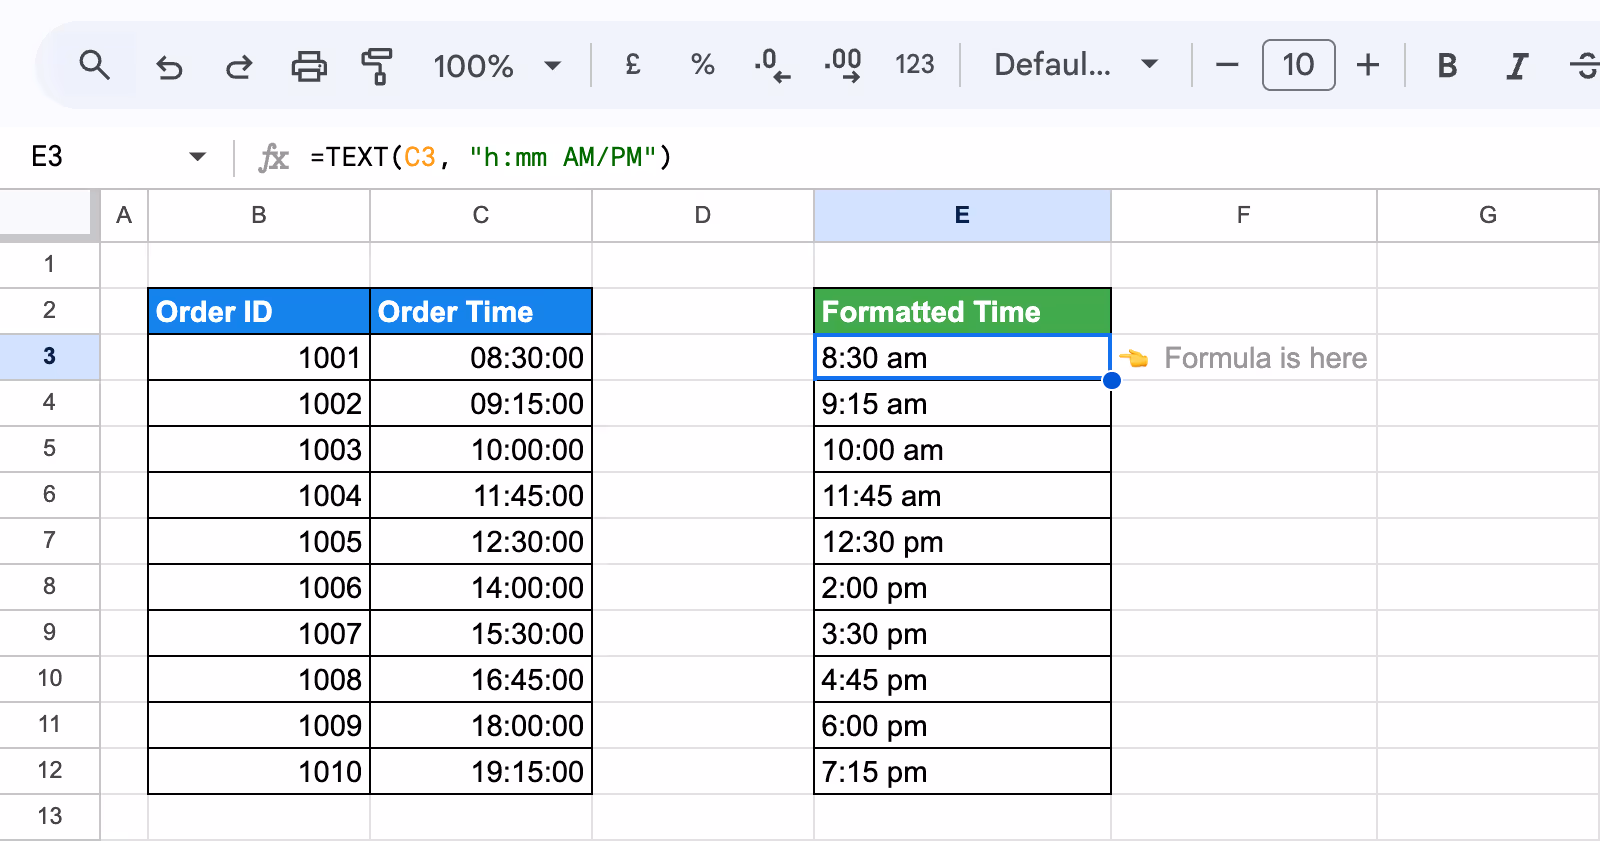Viewport: 1600px width, 841px height.
Task: Increase decimal places
Action: tap(843, 65)
